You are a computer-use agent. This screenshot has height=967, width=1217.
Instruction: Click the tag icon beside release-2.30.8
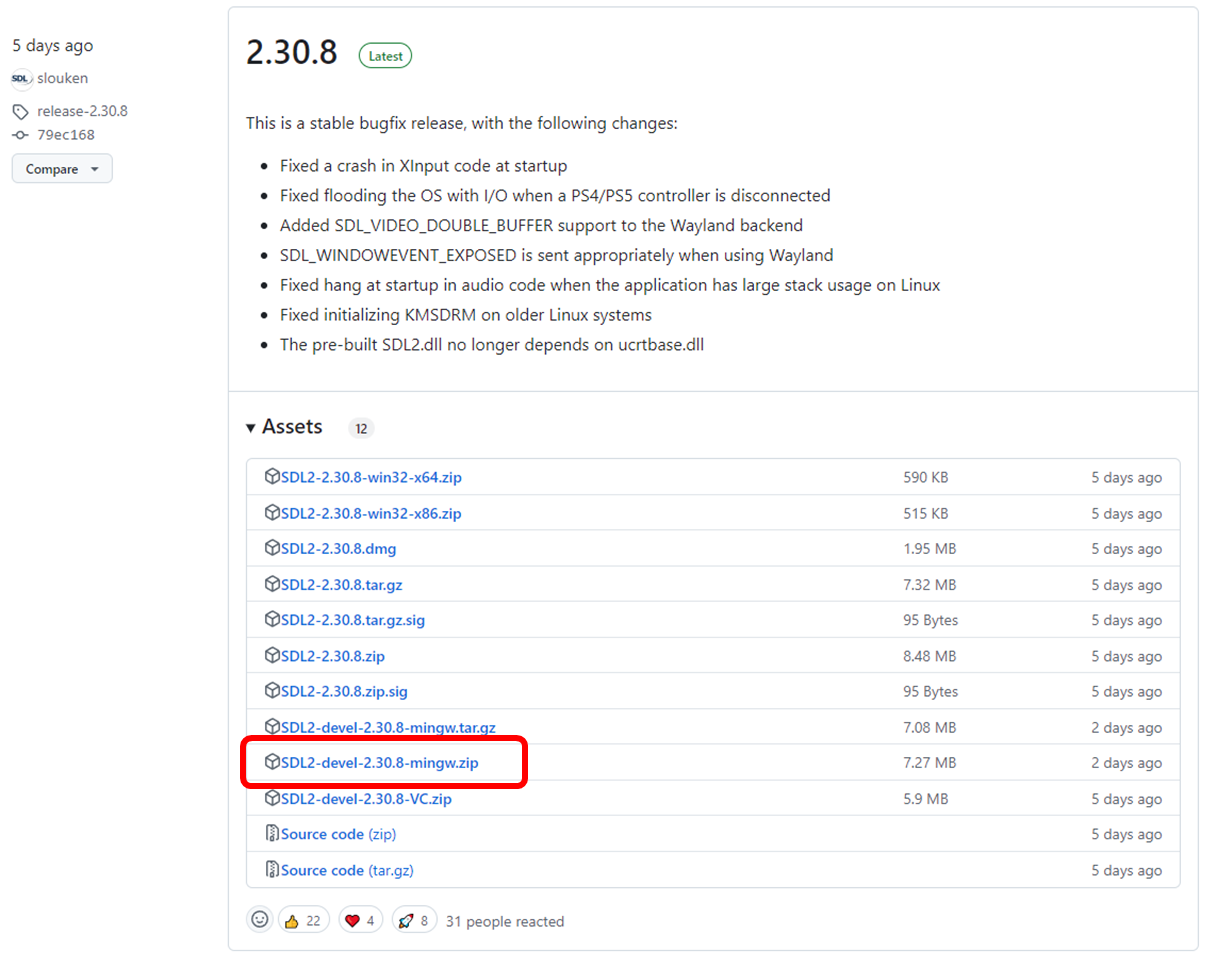coord(21,111)
